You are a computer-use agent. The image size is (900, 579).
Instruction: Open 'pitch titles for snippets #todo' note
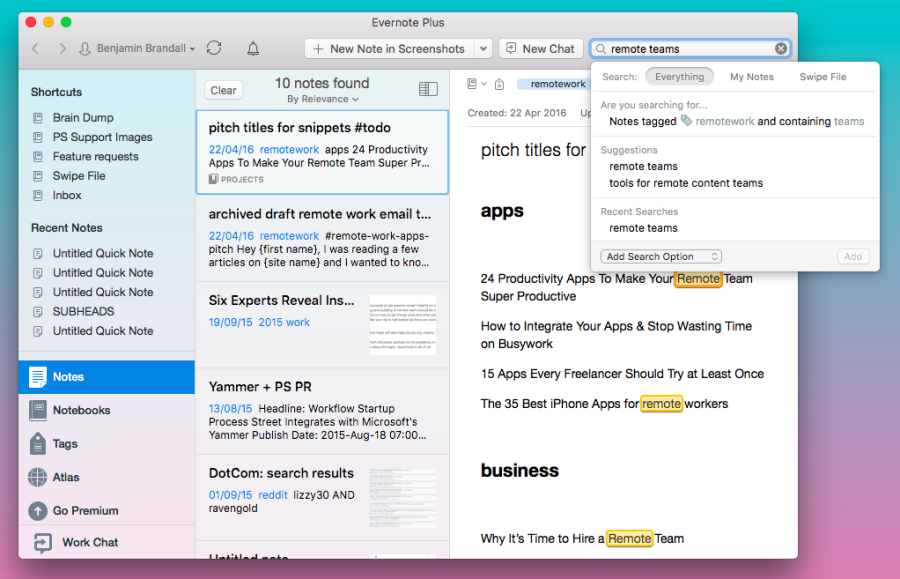[x=322, y=153]
